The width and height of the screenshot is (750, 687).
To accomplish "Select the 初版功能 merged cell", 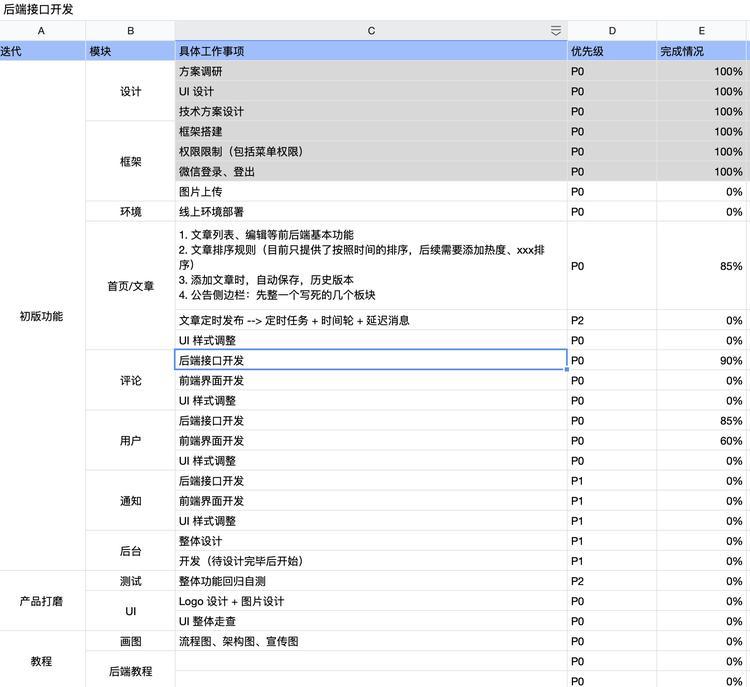I will [42, 316].
